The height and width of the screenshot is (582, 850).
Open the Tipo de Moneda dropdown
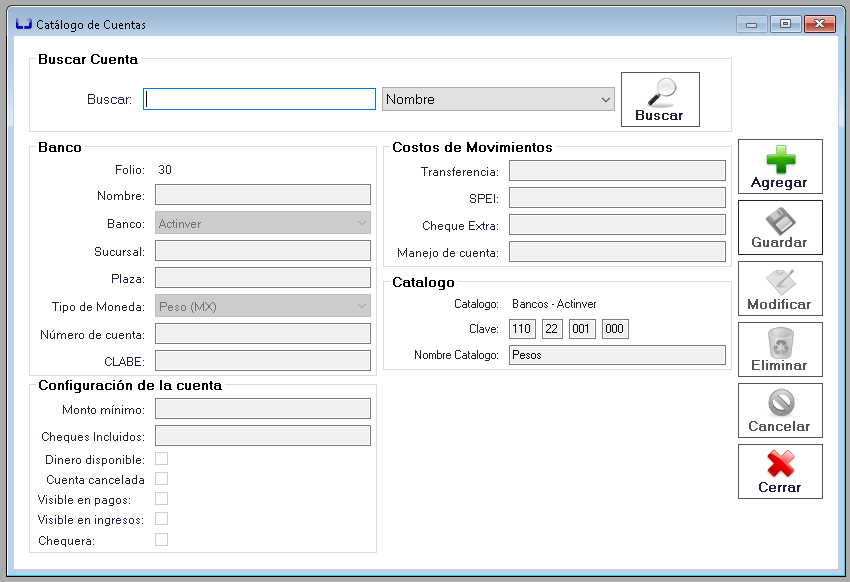coord(263,306)
